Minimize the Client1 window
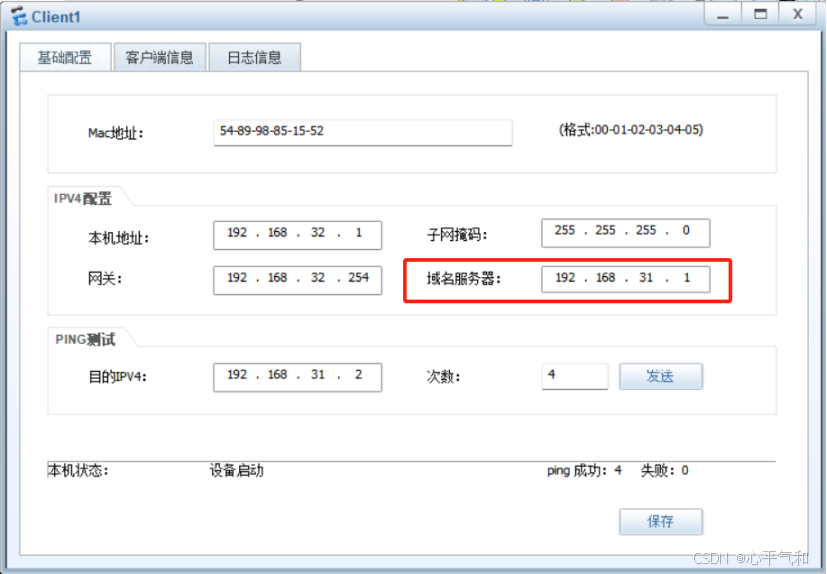The height and width of the screenshot is (574, 827). tap(723, 14)
